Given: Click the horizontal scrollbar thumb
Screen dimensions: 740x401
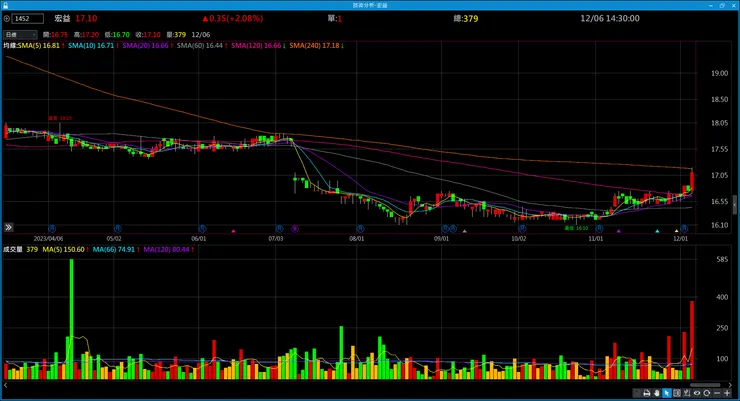Looking at the screenshot, I should point(705,385).
